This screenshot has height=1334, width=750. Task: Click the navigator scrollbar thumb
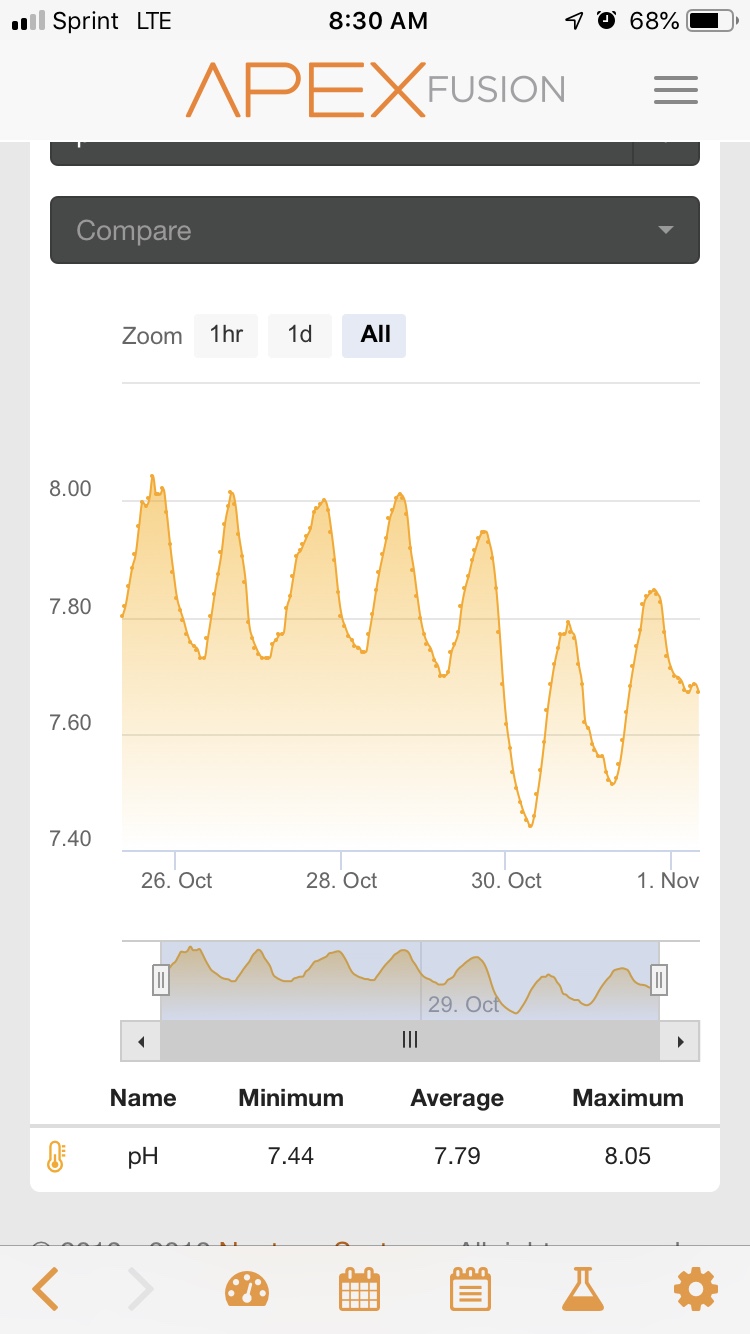point(410,1041)
